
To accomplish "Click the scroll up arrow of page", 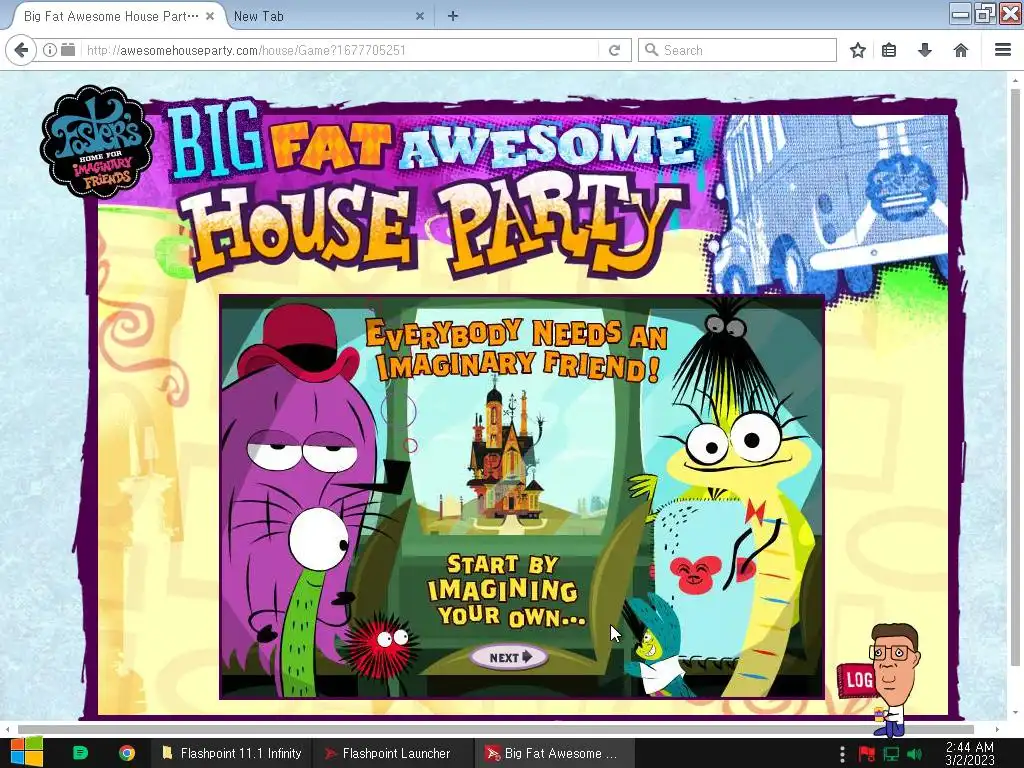I will coord(1015,80).
